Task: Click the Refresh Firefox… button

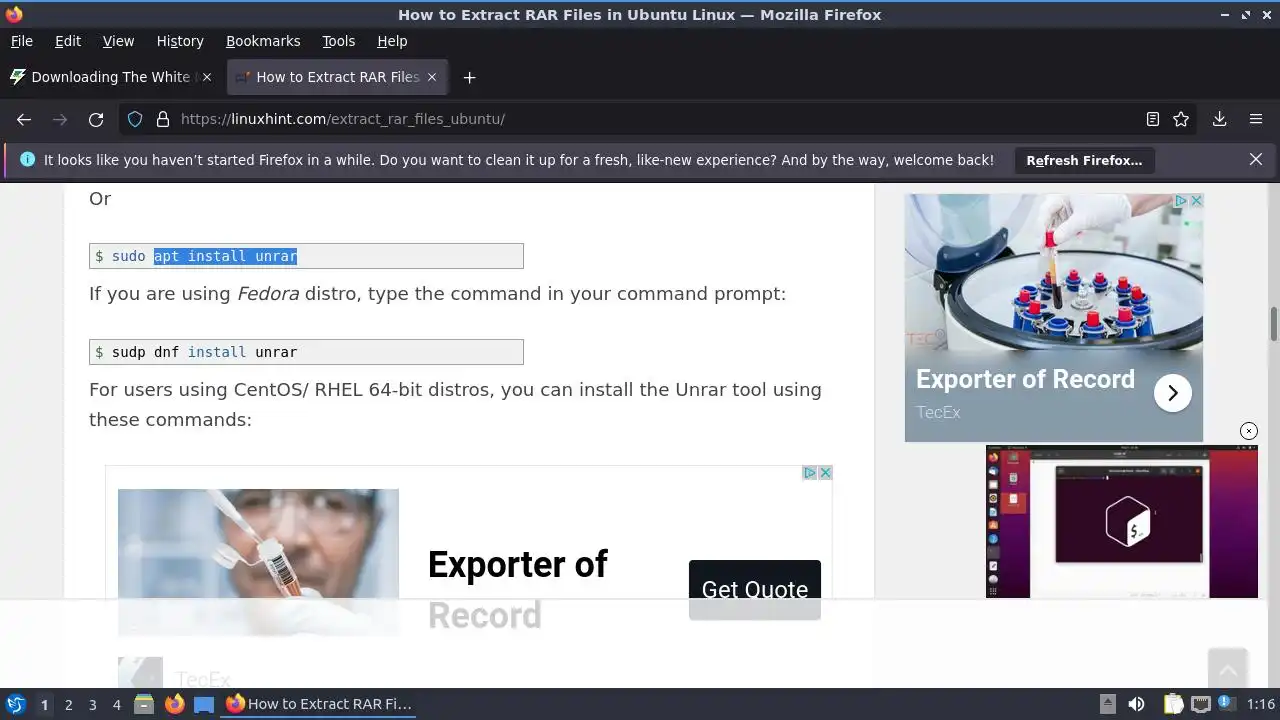Action: click(x=1084, y=160)
